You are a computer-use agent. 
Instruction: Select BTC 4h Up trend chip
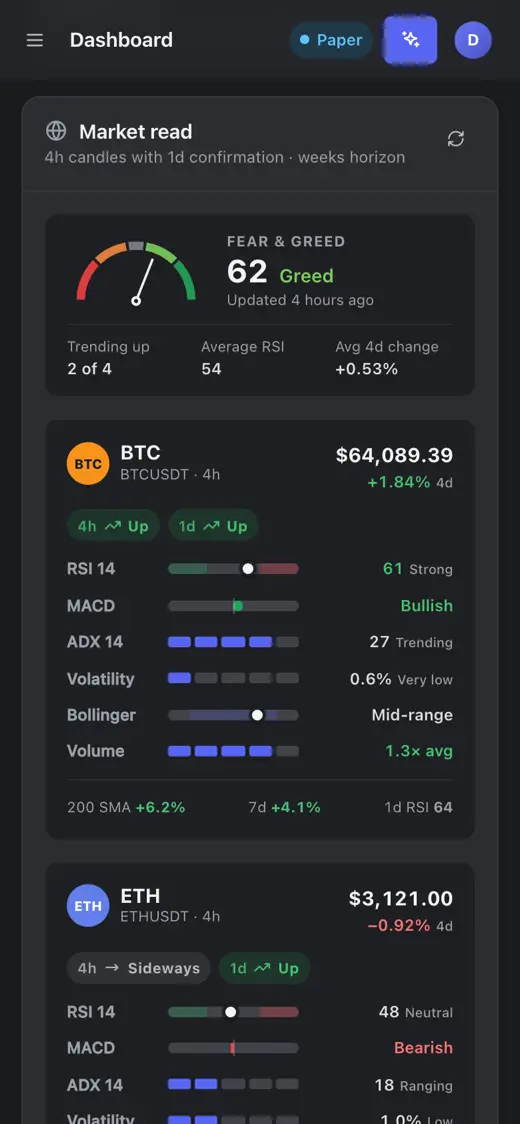[113, 526]
